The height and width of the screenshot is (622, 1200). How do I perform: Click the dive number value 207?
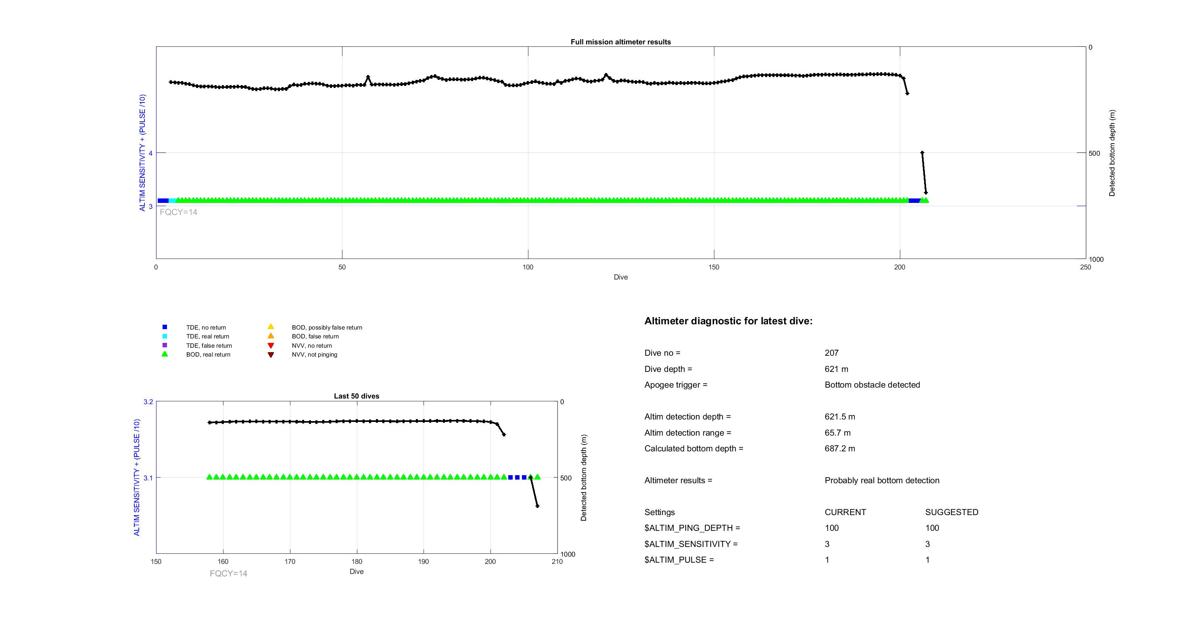832,353
